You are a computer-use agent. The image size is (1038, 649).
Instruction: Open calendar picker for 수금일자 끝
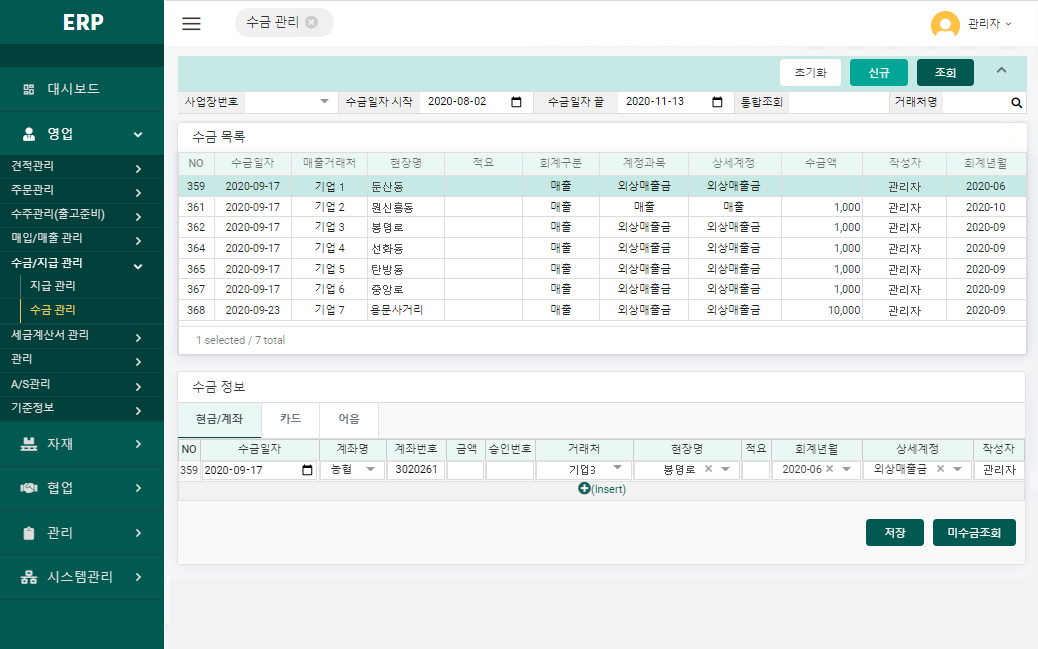coord(717,102)
